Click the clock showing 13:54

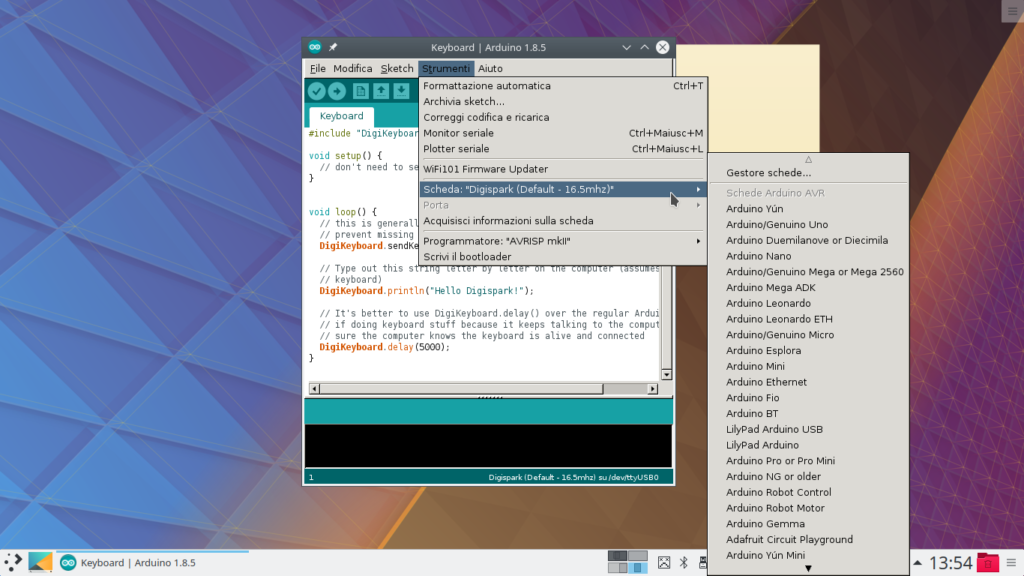(950, 563)
